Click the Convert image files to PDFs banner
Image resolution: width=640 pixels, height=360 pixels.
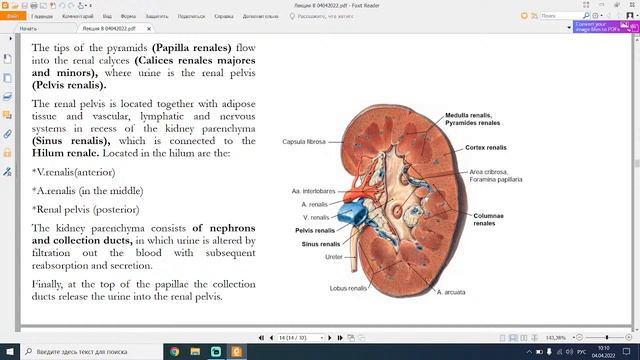click(606, 27)
